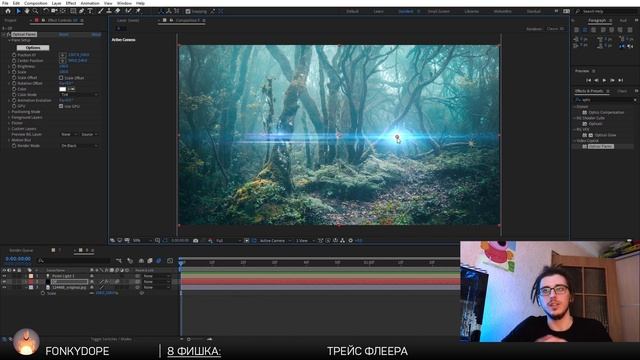Select the Hand tool
Viewport: 640px width, 360px height.
(27, 11)
